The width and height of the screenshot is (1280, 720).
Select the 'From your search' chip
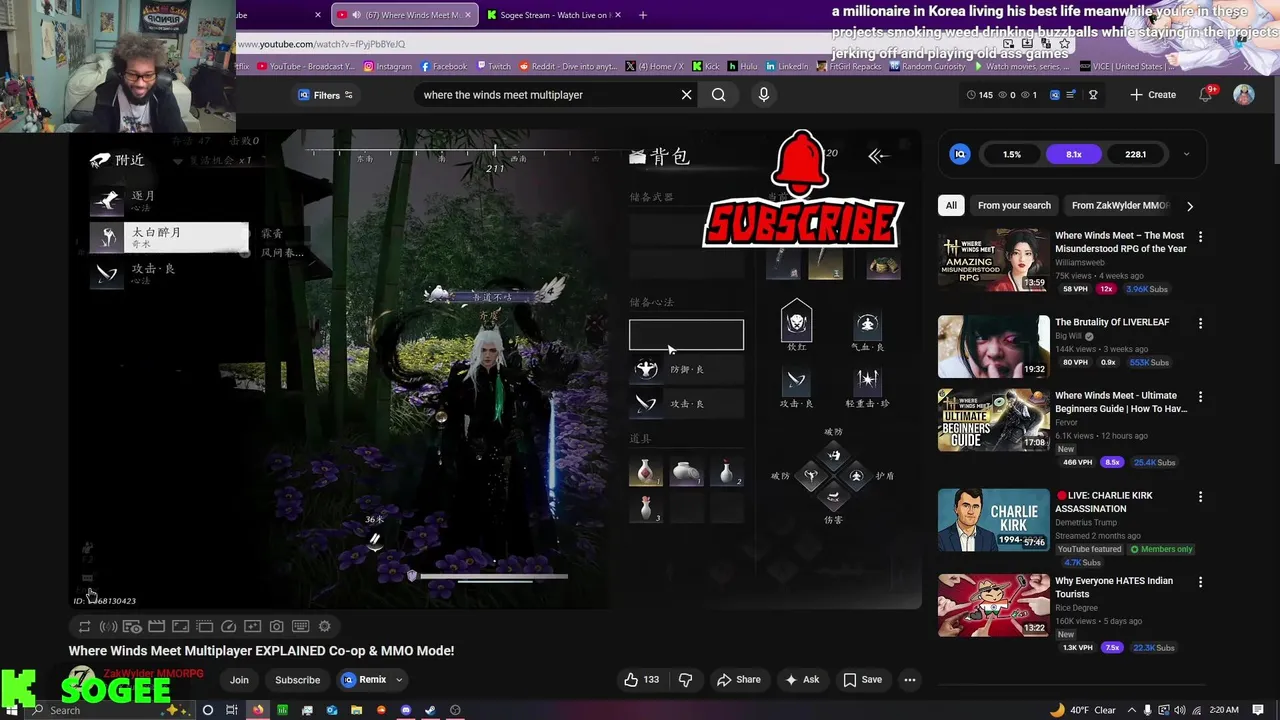[1014, 205]
